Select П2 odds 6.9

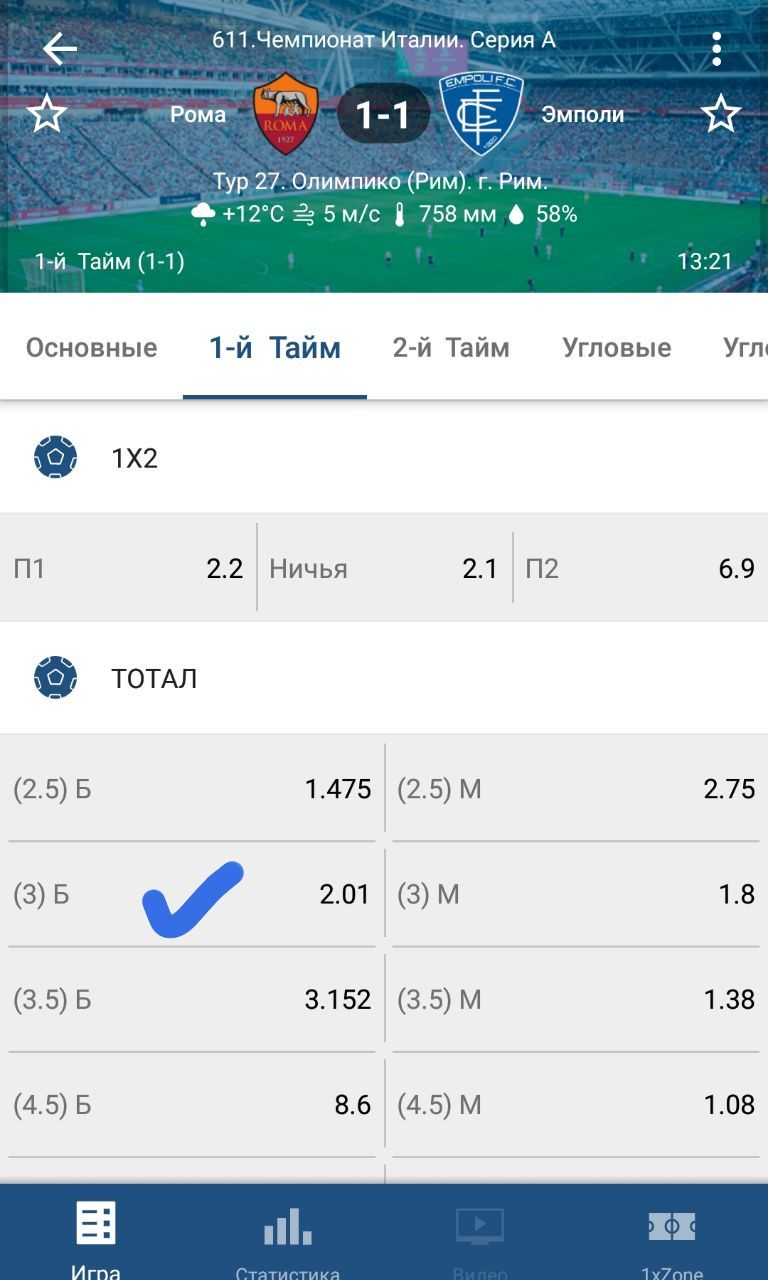coord(640,569)
